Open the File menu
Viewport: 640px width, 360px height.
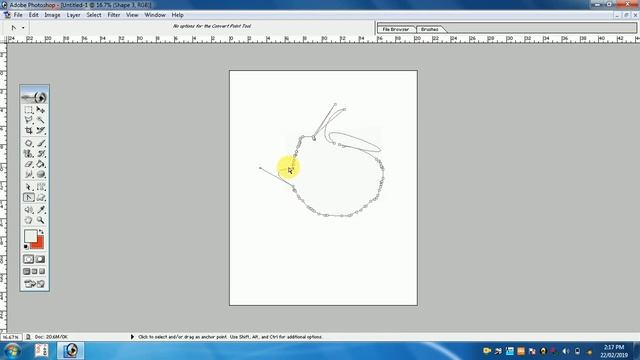tap(18, 15)
